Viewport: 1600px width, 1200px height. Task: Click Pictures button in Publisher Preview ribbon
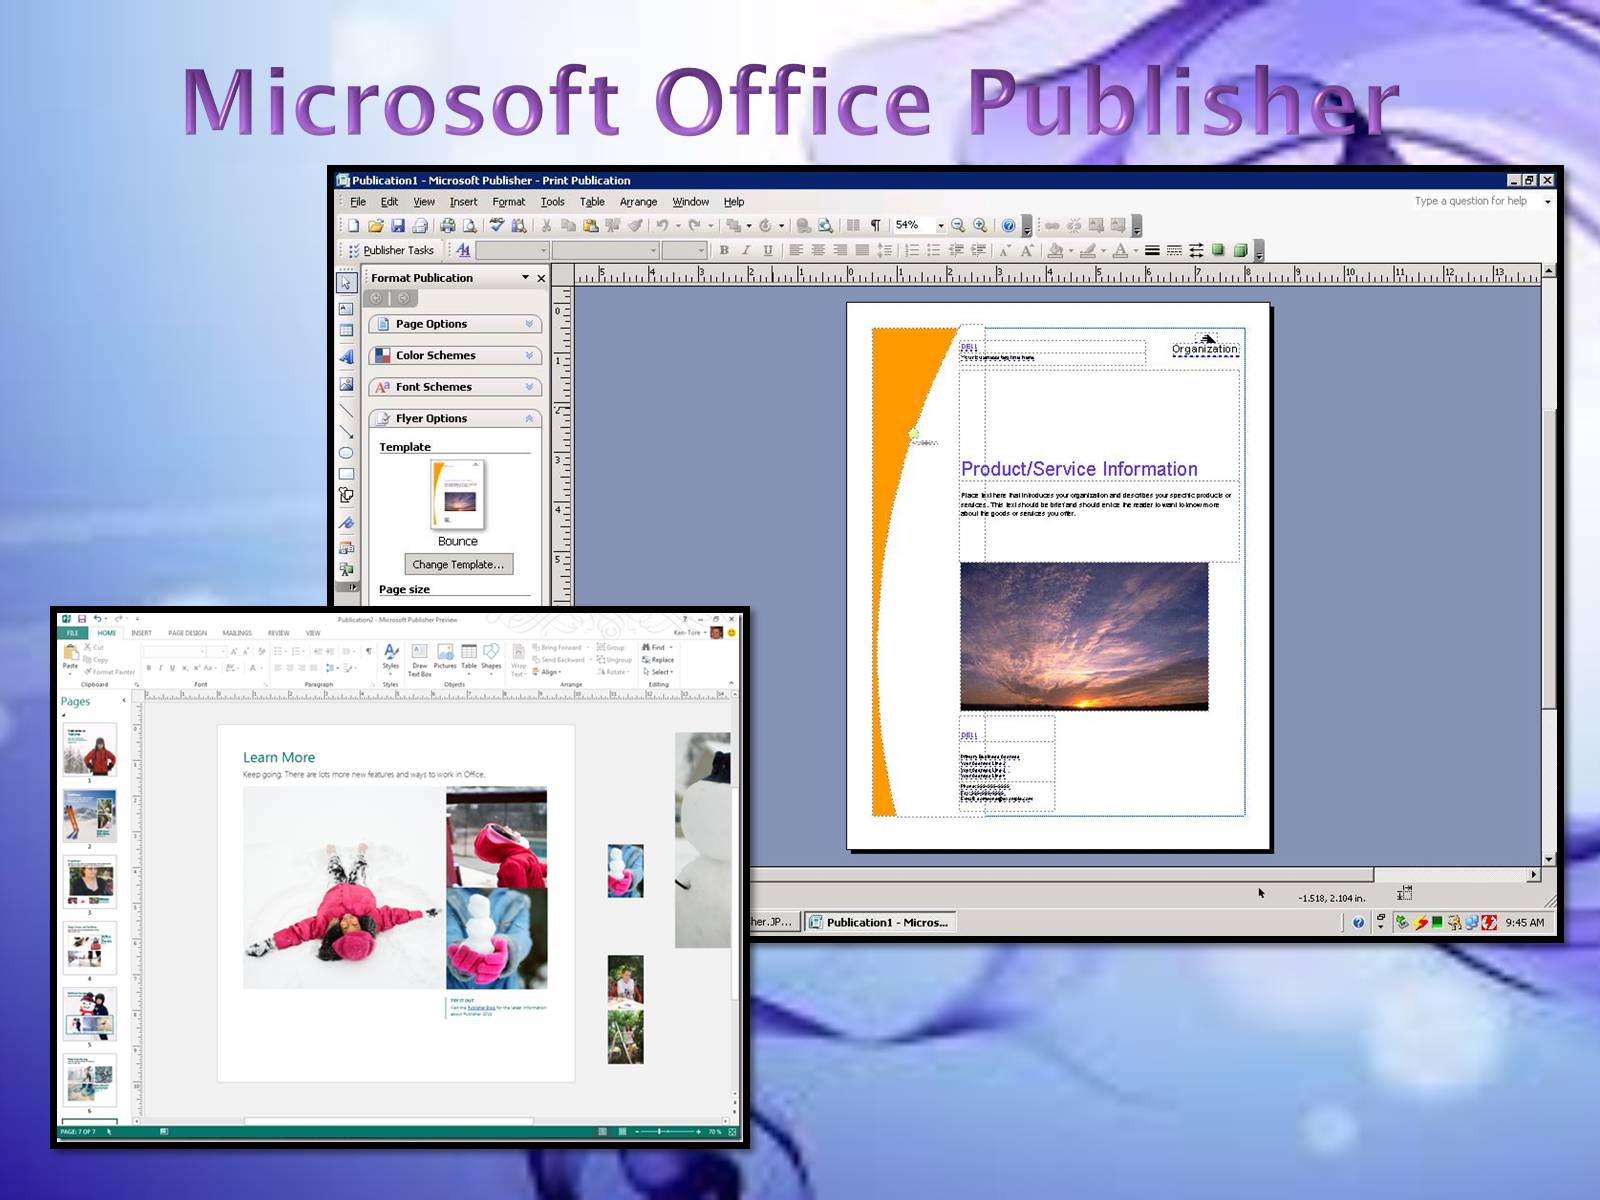click(x=445, y=657)
